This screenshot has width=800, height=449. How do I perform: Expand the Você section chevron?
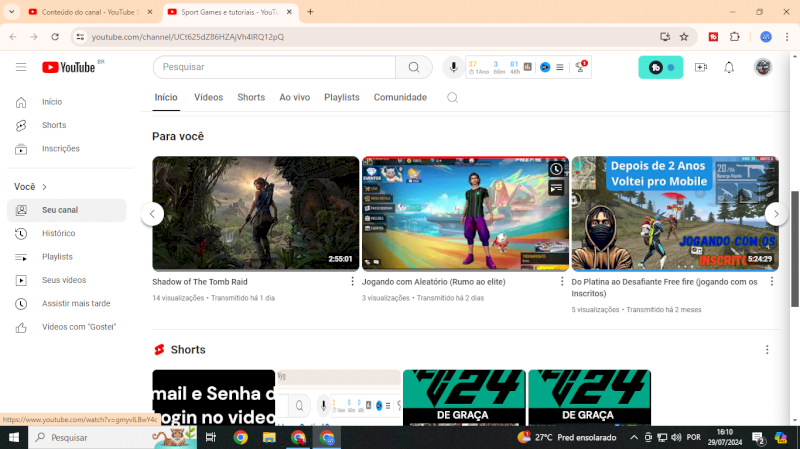click(44, 187)
